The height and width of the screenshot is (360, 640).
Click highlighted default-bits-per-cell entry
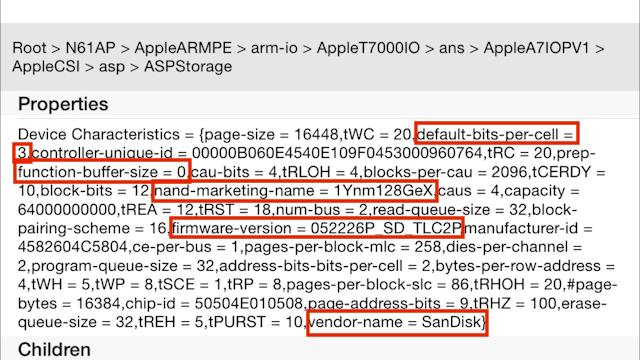[496, 133]
